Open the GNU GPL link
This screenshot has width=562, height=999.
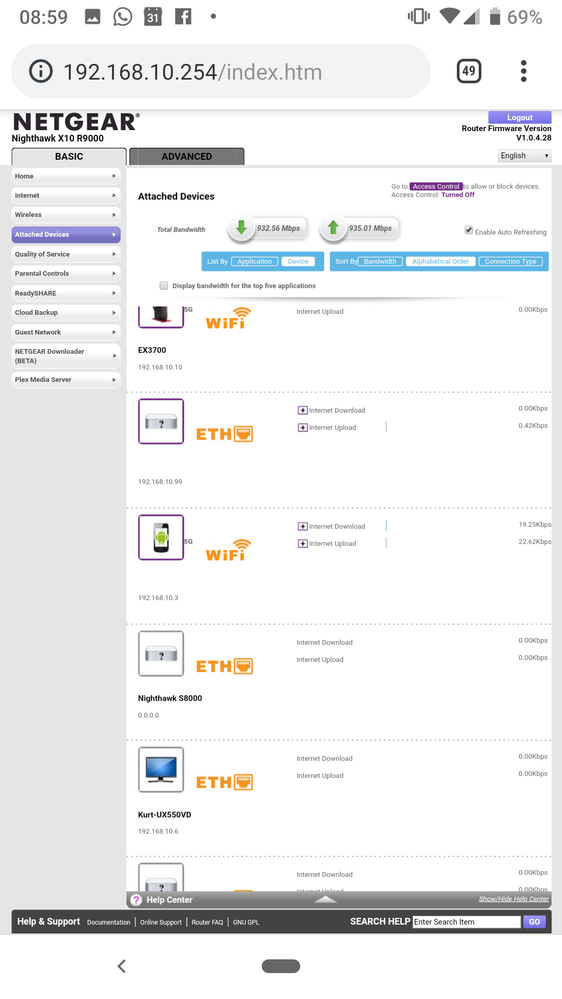tap(246, 922)
